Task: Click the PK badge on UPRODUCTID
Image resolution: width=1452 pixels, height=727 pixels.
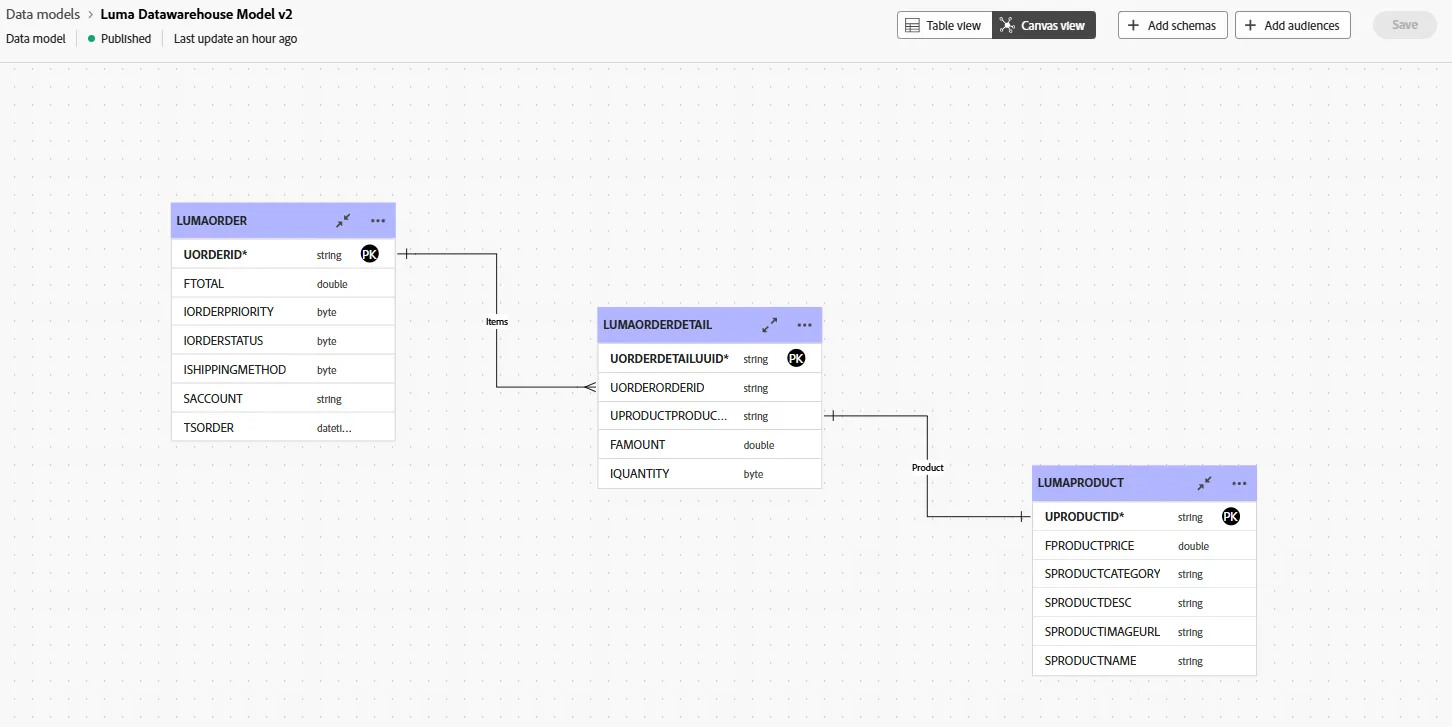Action: click(x=1231, y=516)
